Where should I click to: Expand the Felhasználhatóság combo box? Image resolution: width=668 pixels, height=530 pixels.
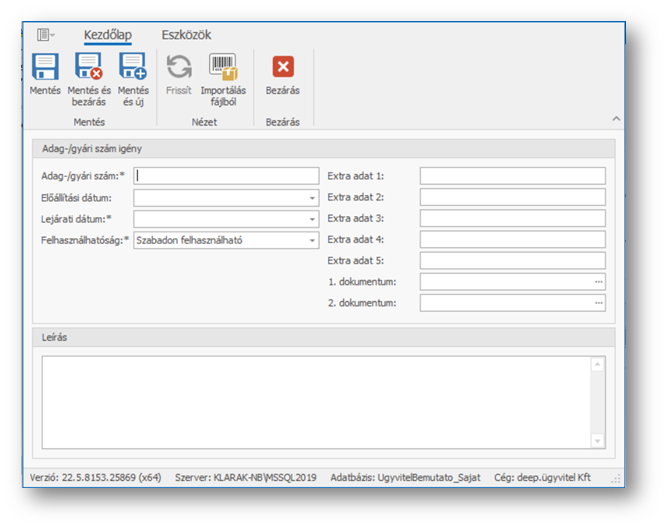click(312, 240)
